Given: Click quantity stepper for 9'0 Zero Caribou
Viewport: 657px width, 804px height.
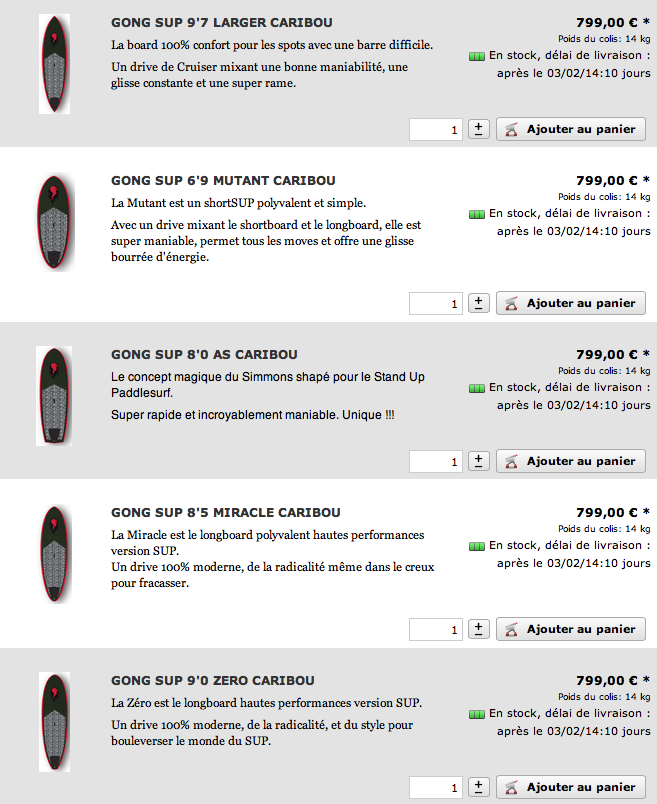Looking at the screenshot, I should pyautogui.click(x=479, y=787).
